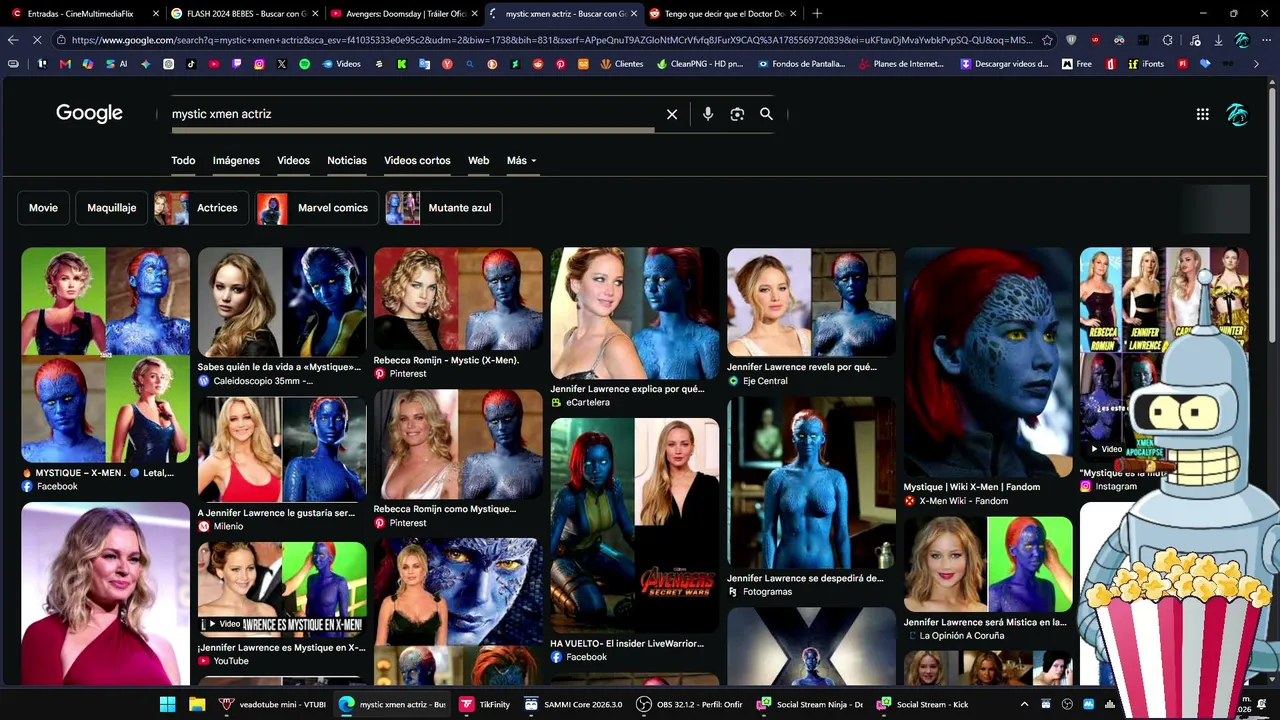
Task: Open the Gmail bookmark
Action: coord(65,64)
